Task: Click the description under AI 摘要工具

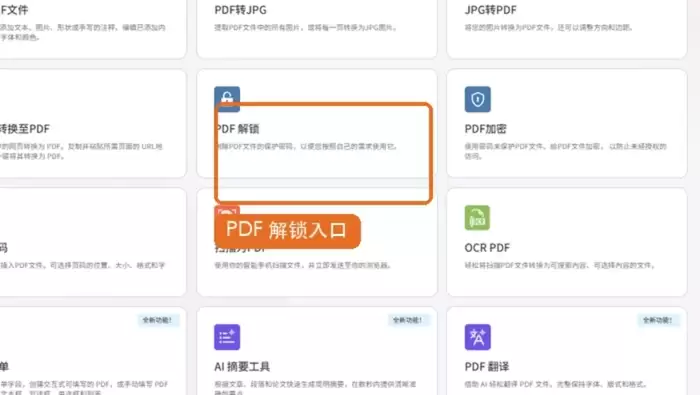Action: pyautogui.click(x=315, y=387)
